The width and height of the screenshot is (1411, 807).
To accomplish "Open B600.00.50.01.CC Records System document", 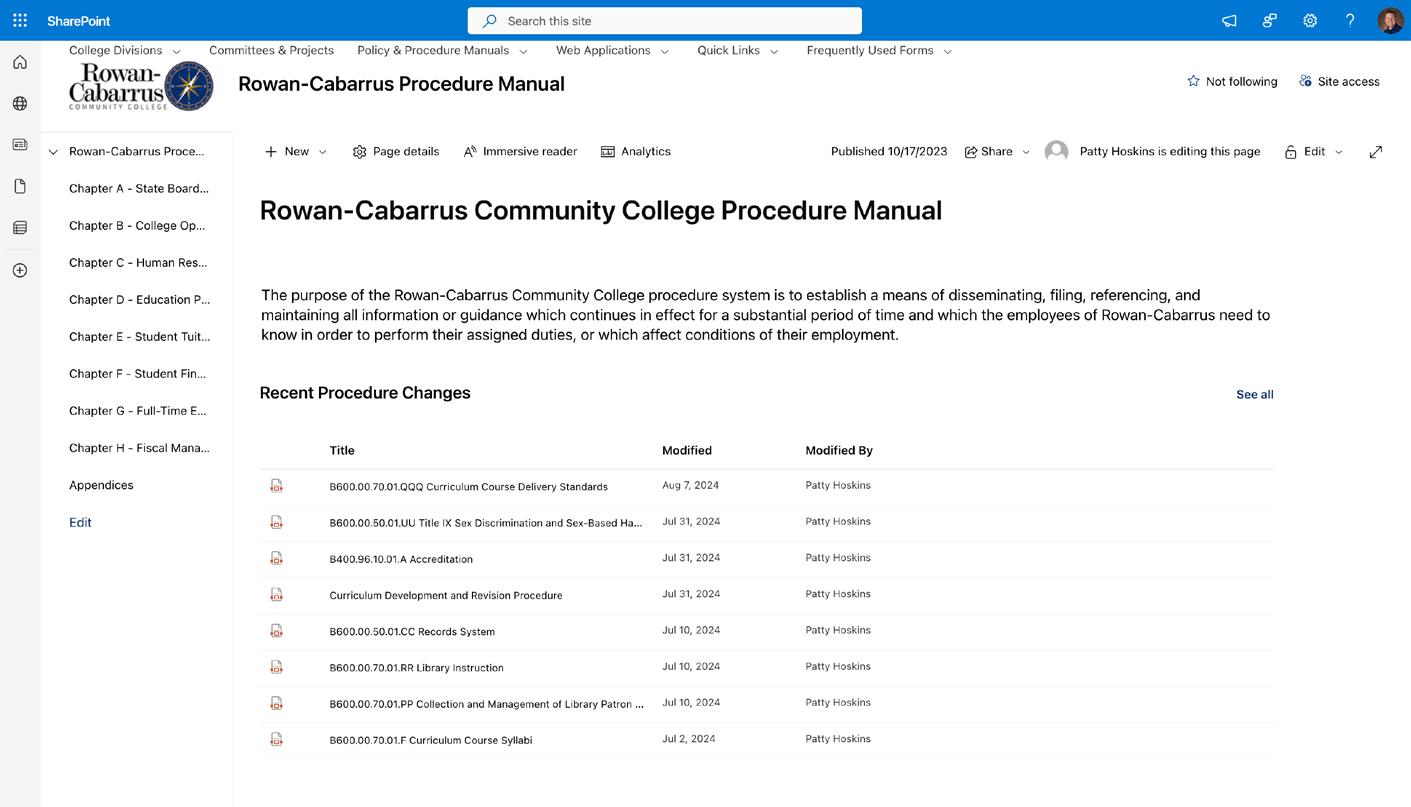I will pyautogui.click(x=412, y=632).
